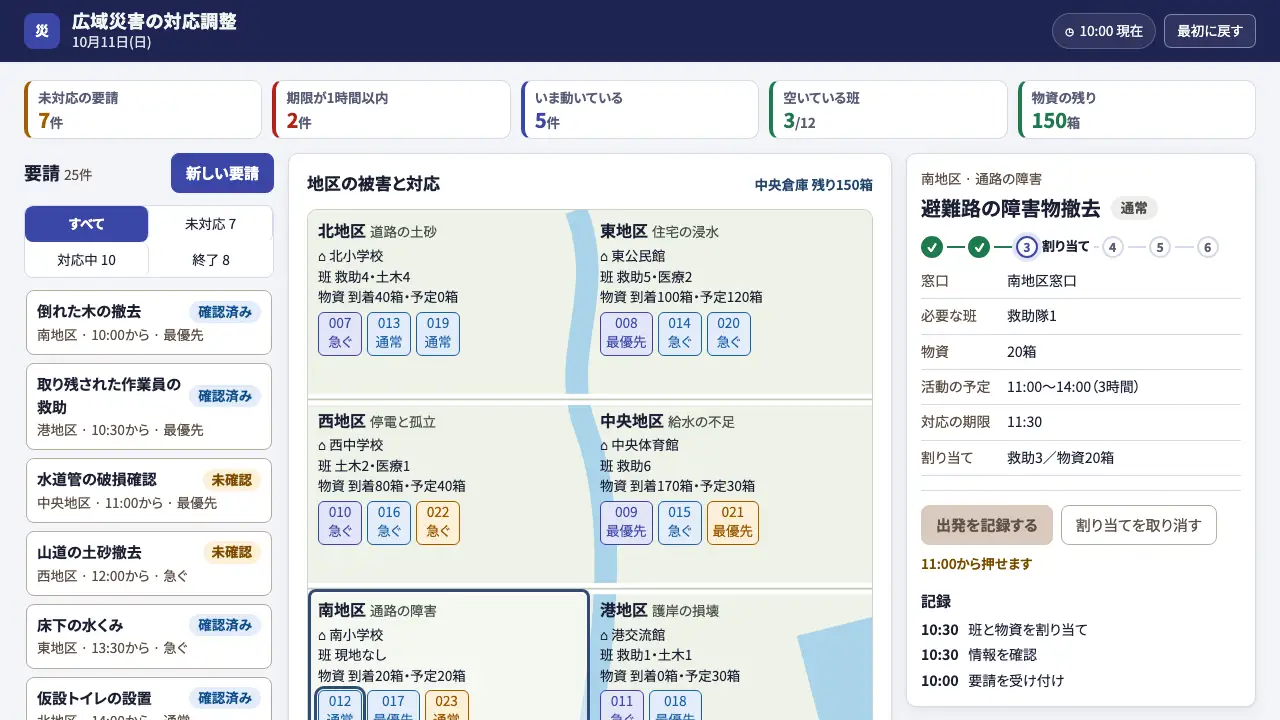Screen dimensions: 1280x720
Task: Click the 空いている班 3/12 summary card
Action: pos(888,110)
